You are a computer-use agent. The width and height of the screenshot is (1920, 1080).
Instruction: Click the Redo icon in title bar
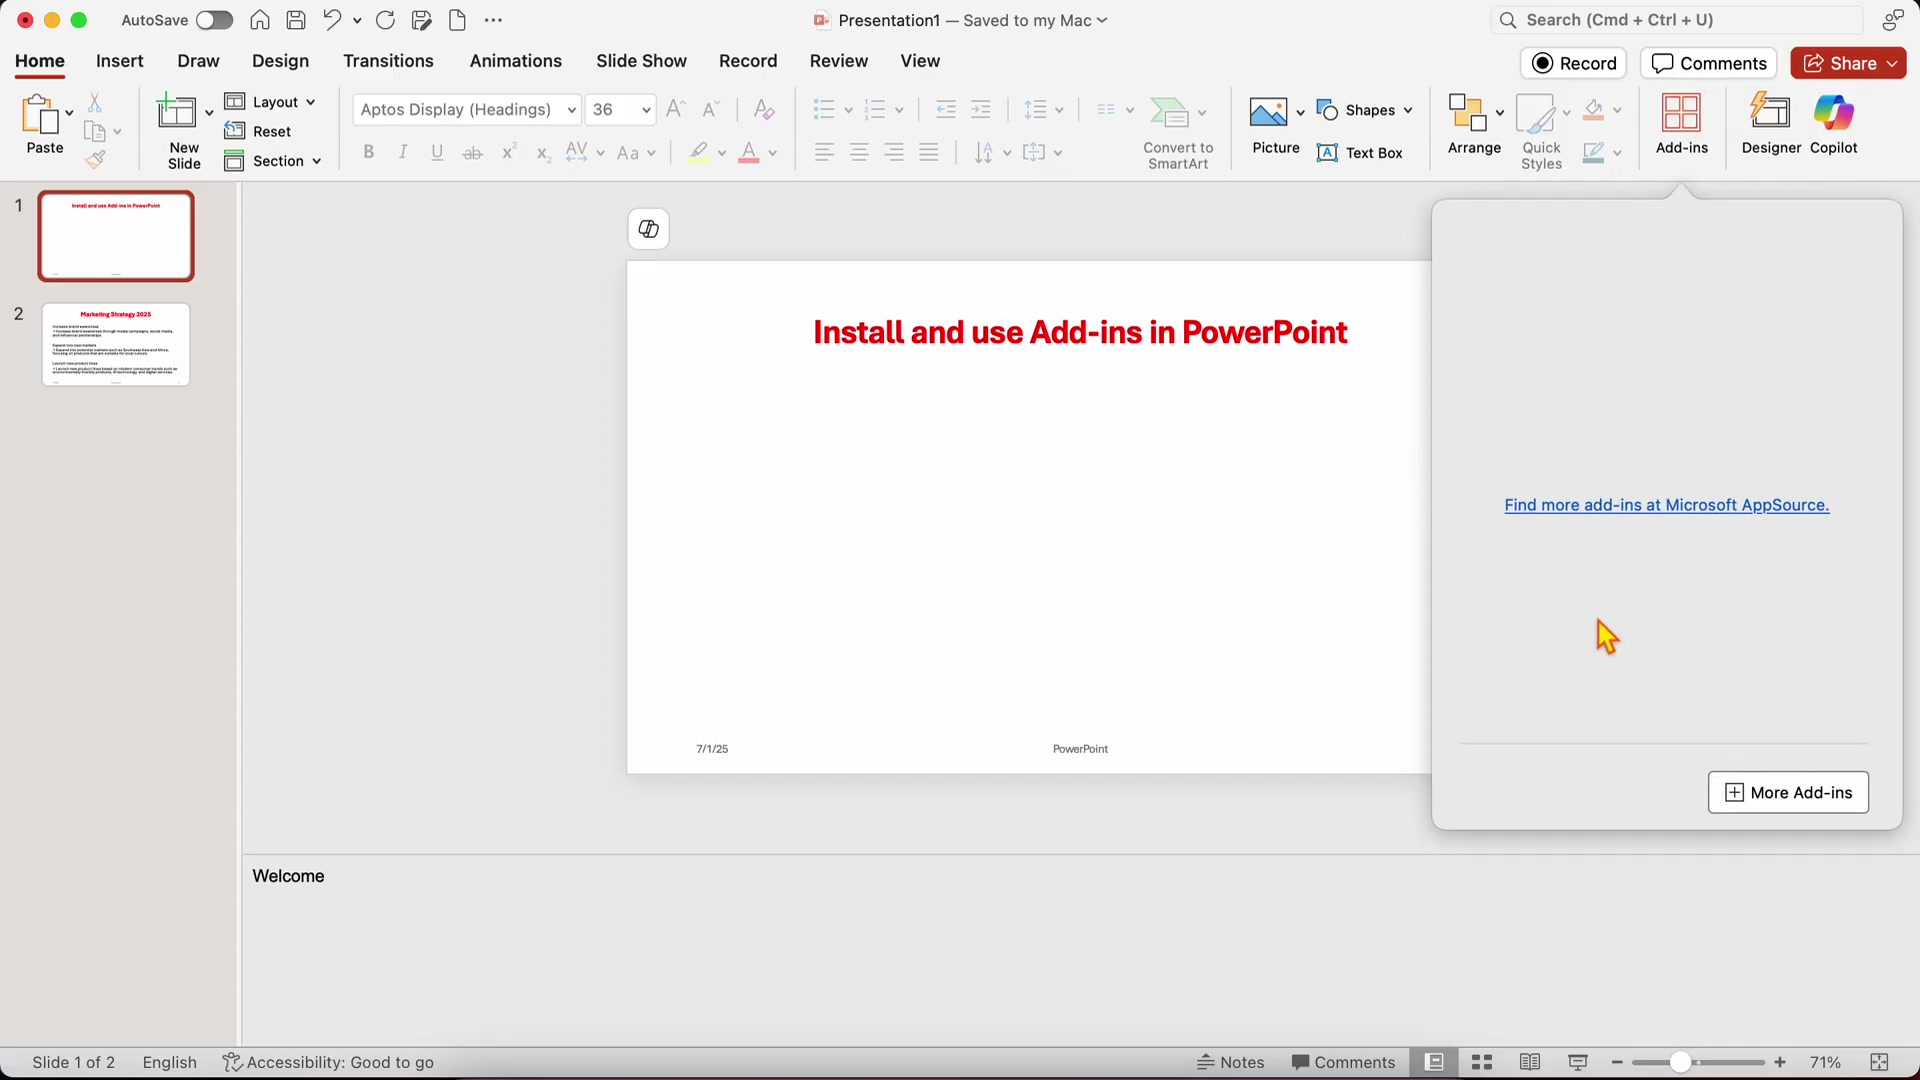tap(385, 20)
